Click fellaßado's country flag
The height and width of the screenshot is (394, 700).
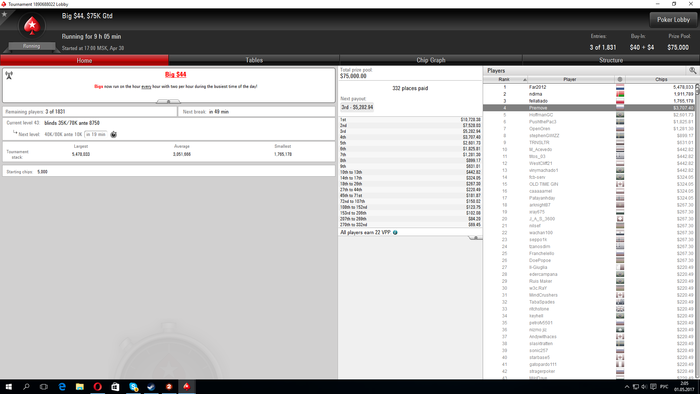click(x=620, y=101)
